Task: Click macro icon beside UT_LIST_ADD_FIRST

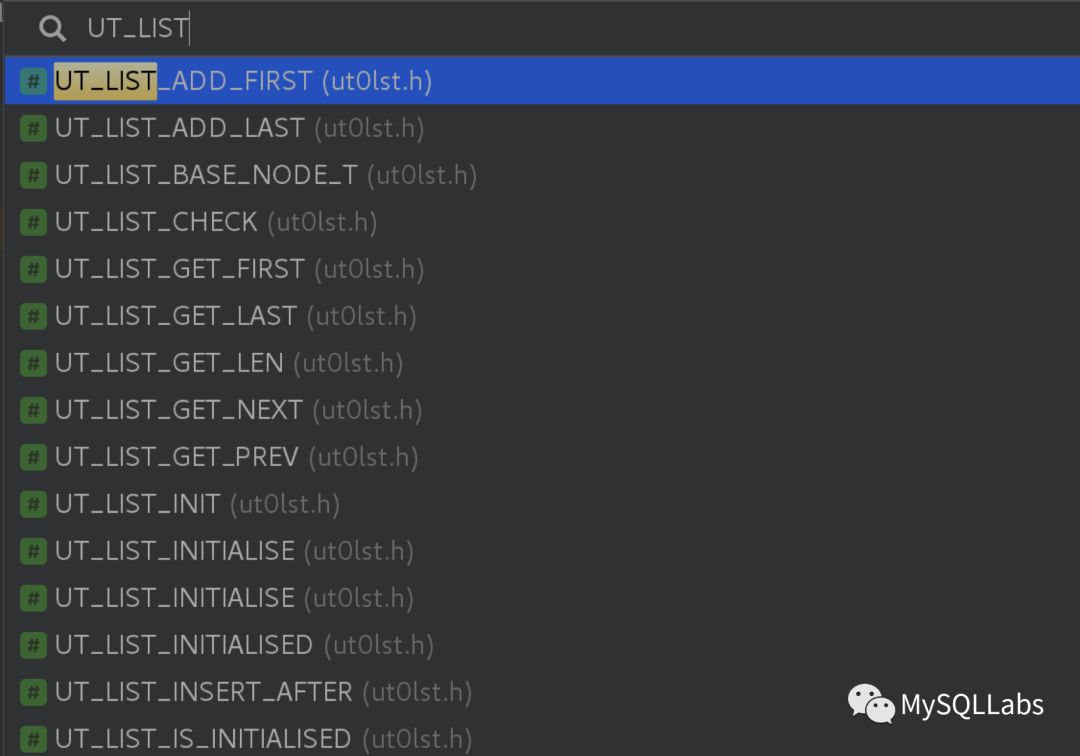Action: point(33,81)
